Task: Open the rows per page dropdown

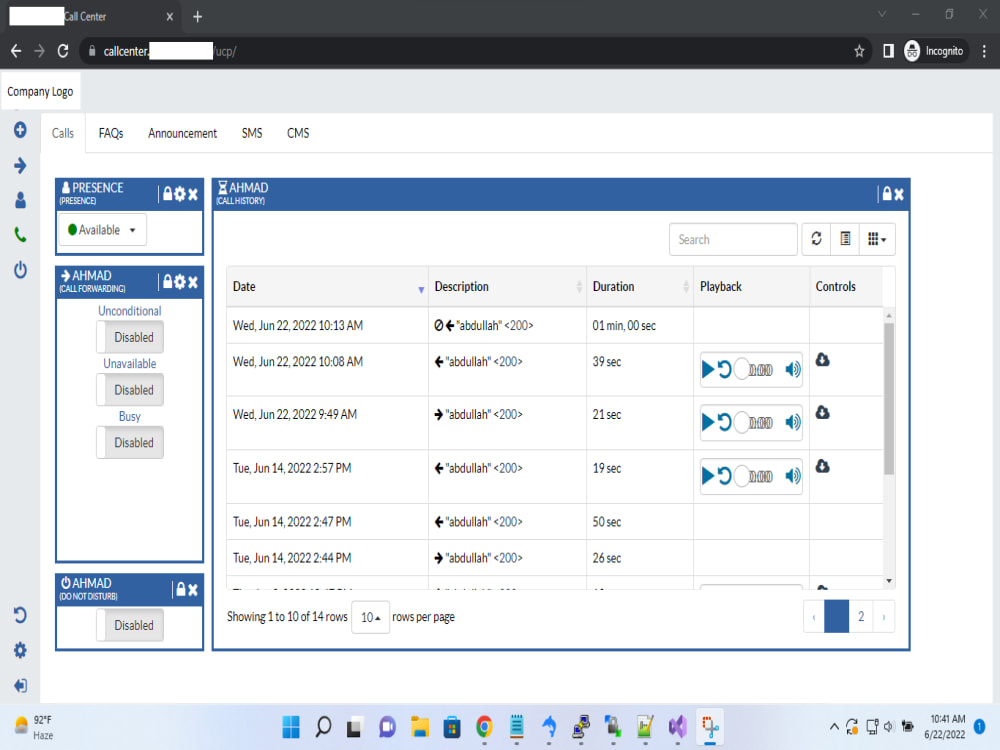Action: pyautogui.click(x=370, y=617)
